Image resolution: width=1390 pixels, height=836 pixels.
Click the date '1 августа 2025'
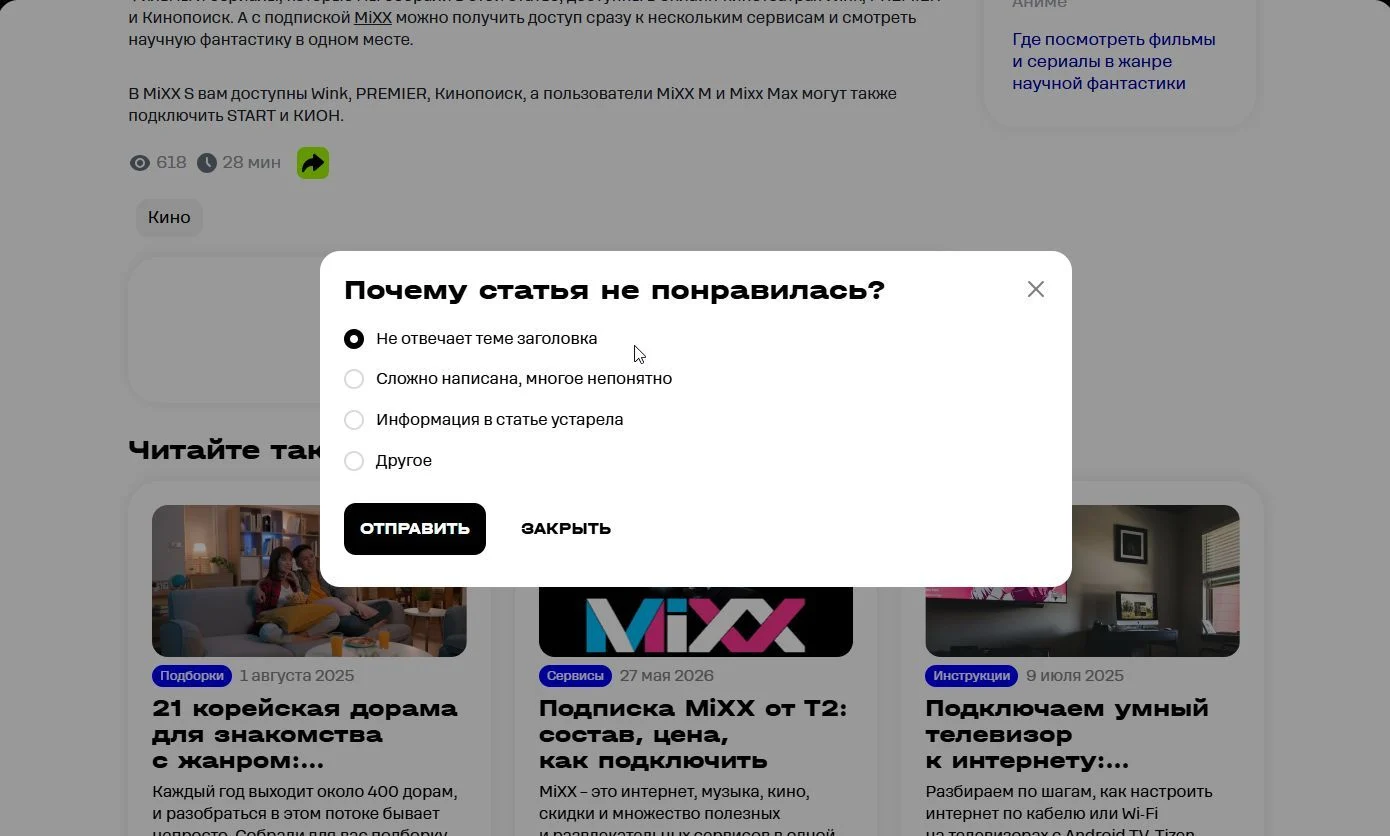coord(297,676)
